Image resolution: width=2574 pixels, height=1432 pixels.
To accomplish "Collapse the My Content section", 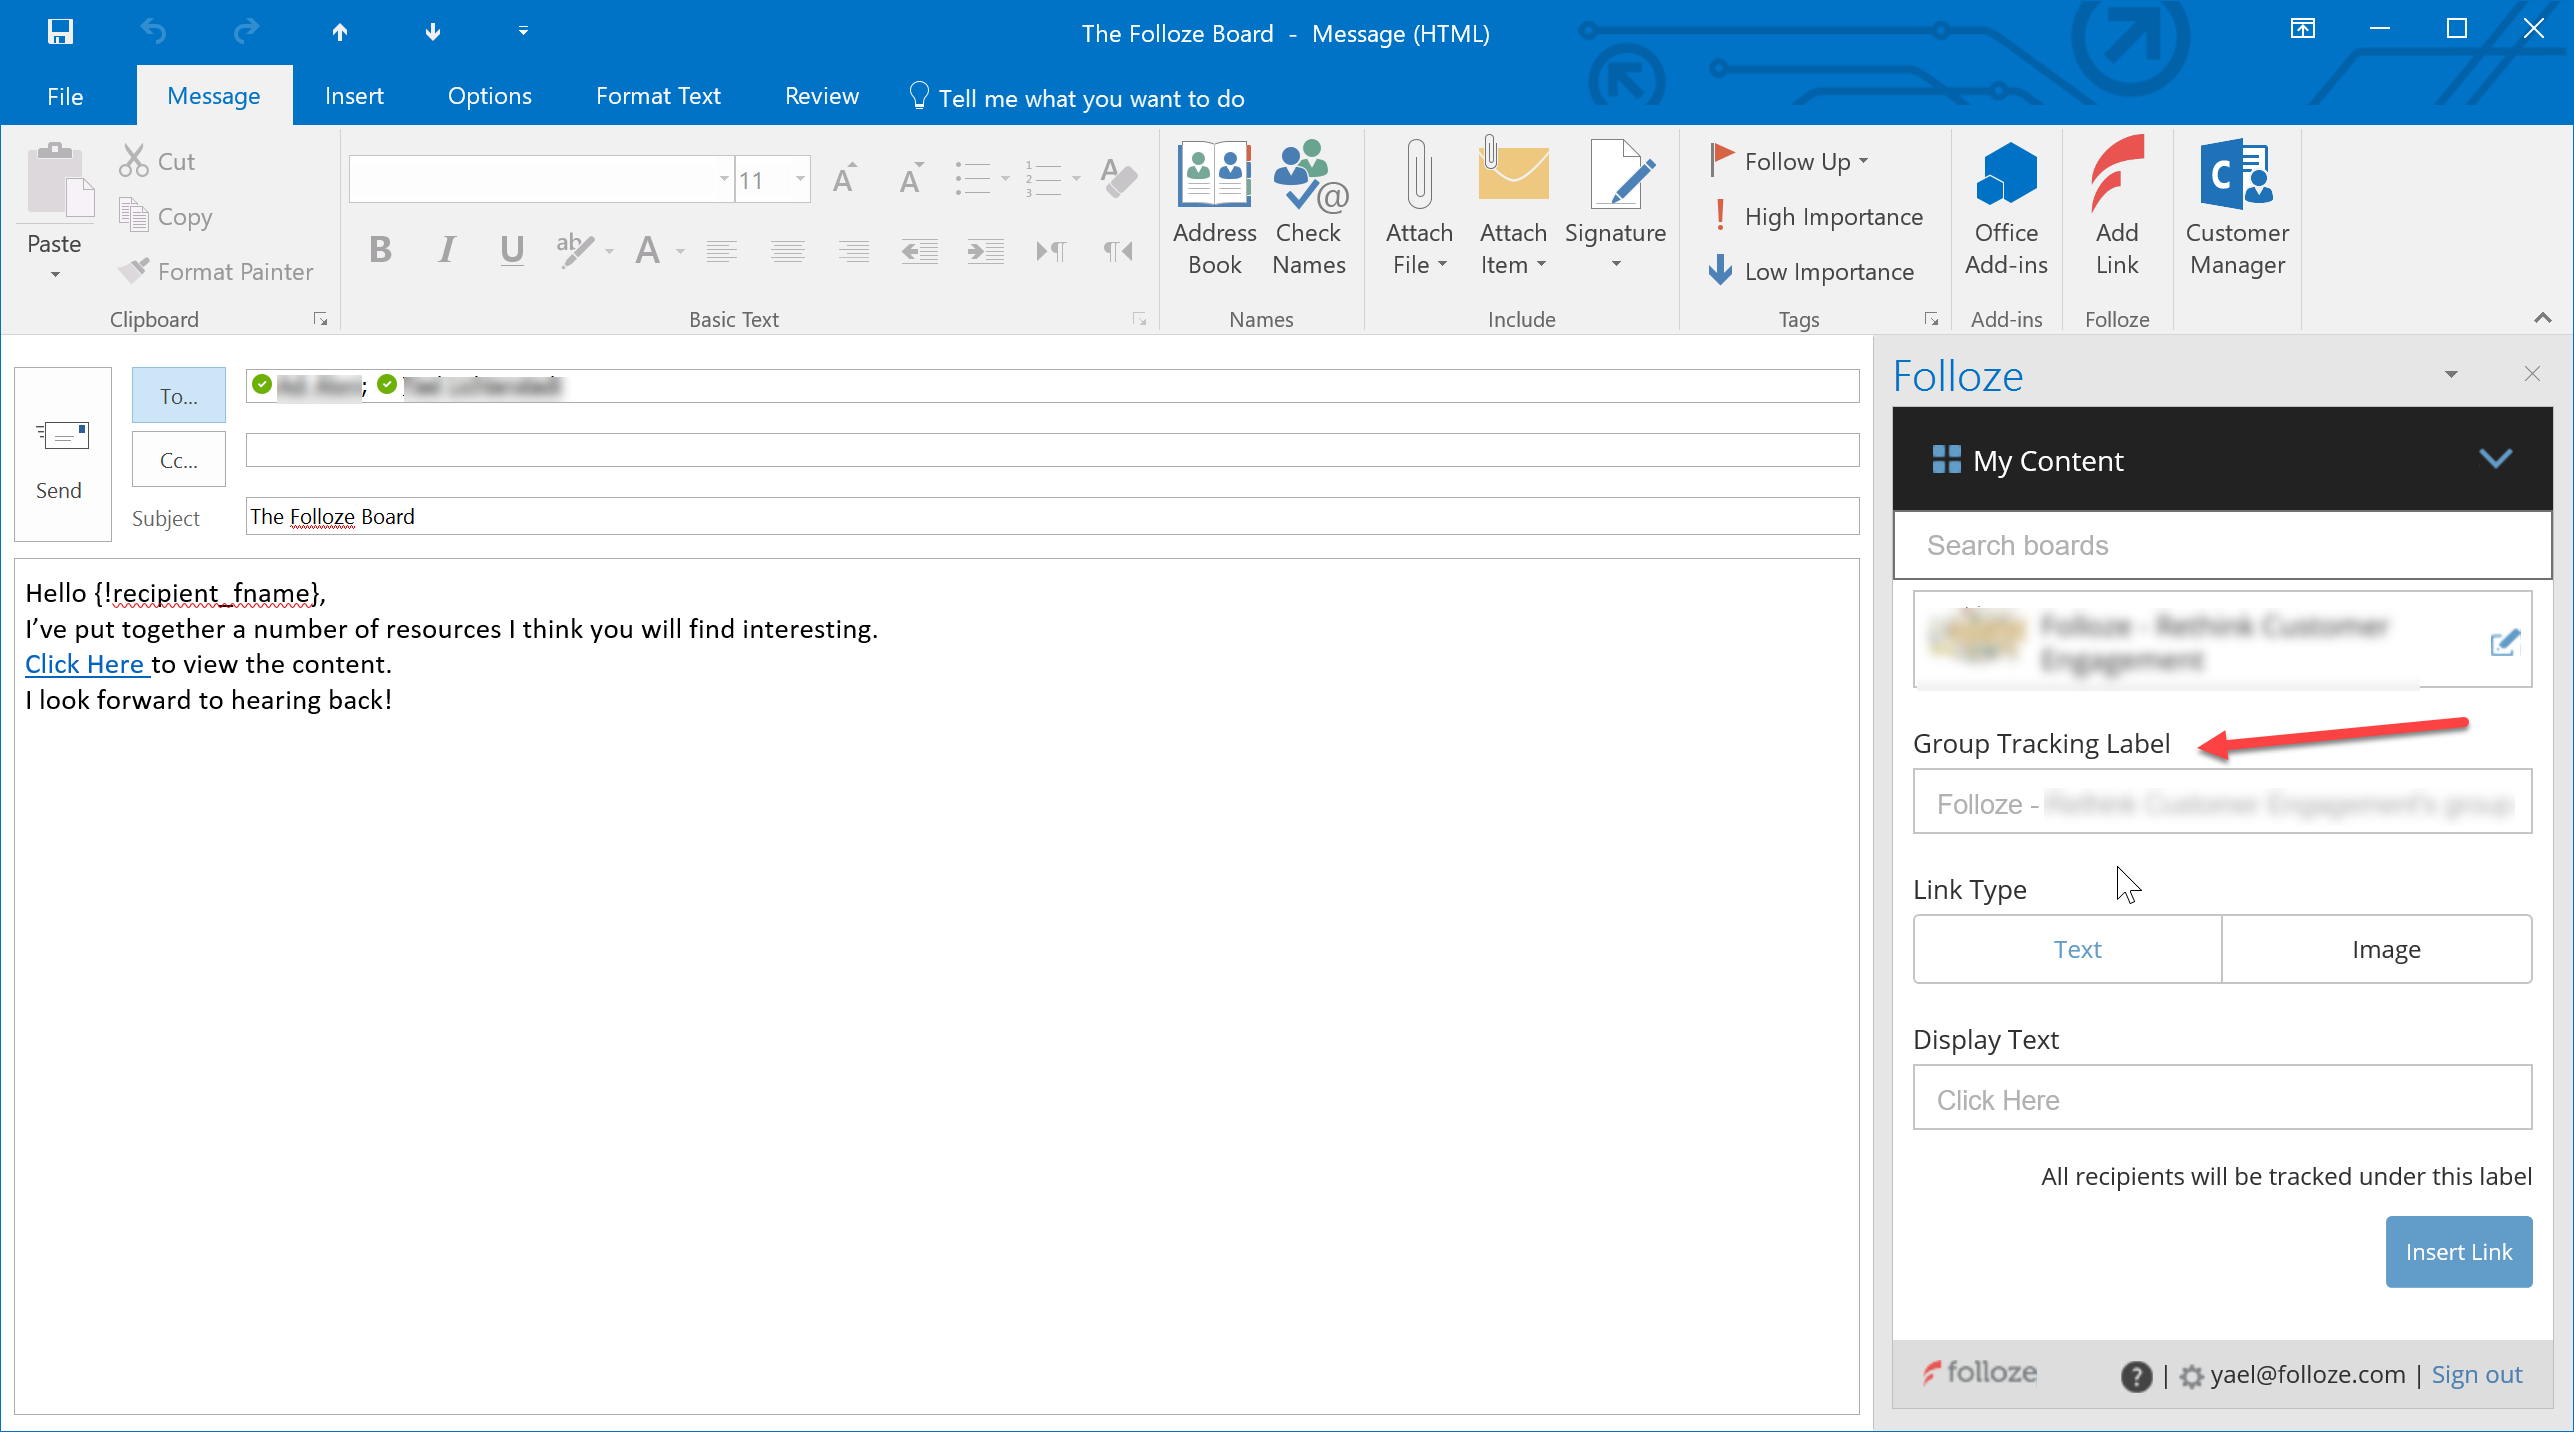I will pyautogui.click(x=2496, y=460).
